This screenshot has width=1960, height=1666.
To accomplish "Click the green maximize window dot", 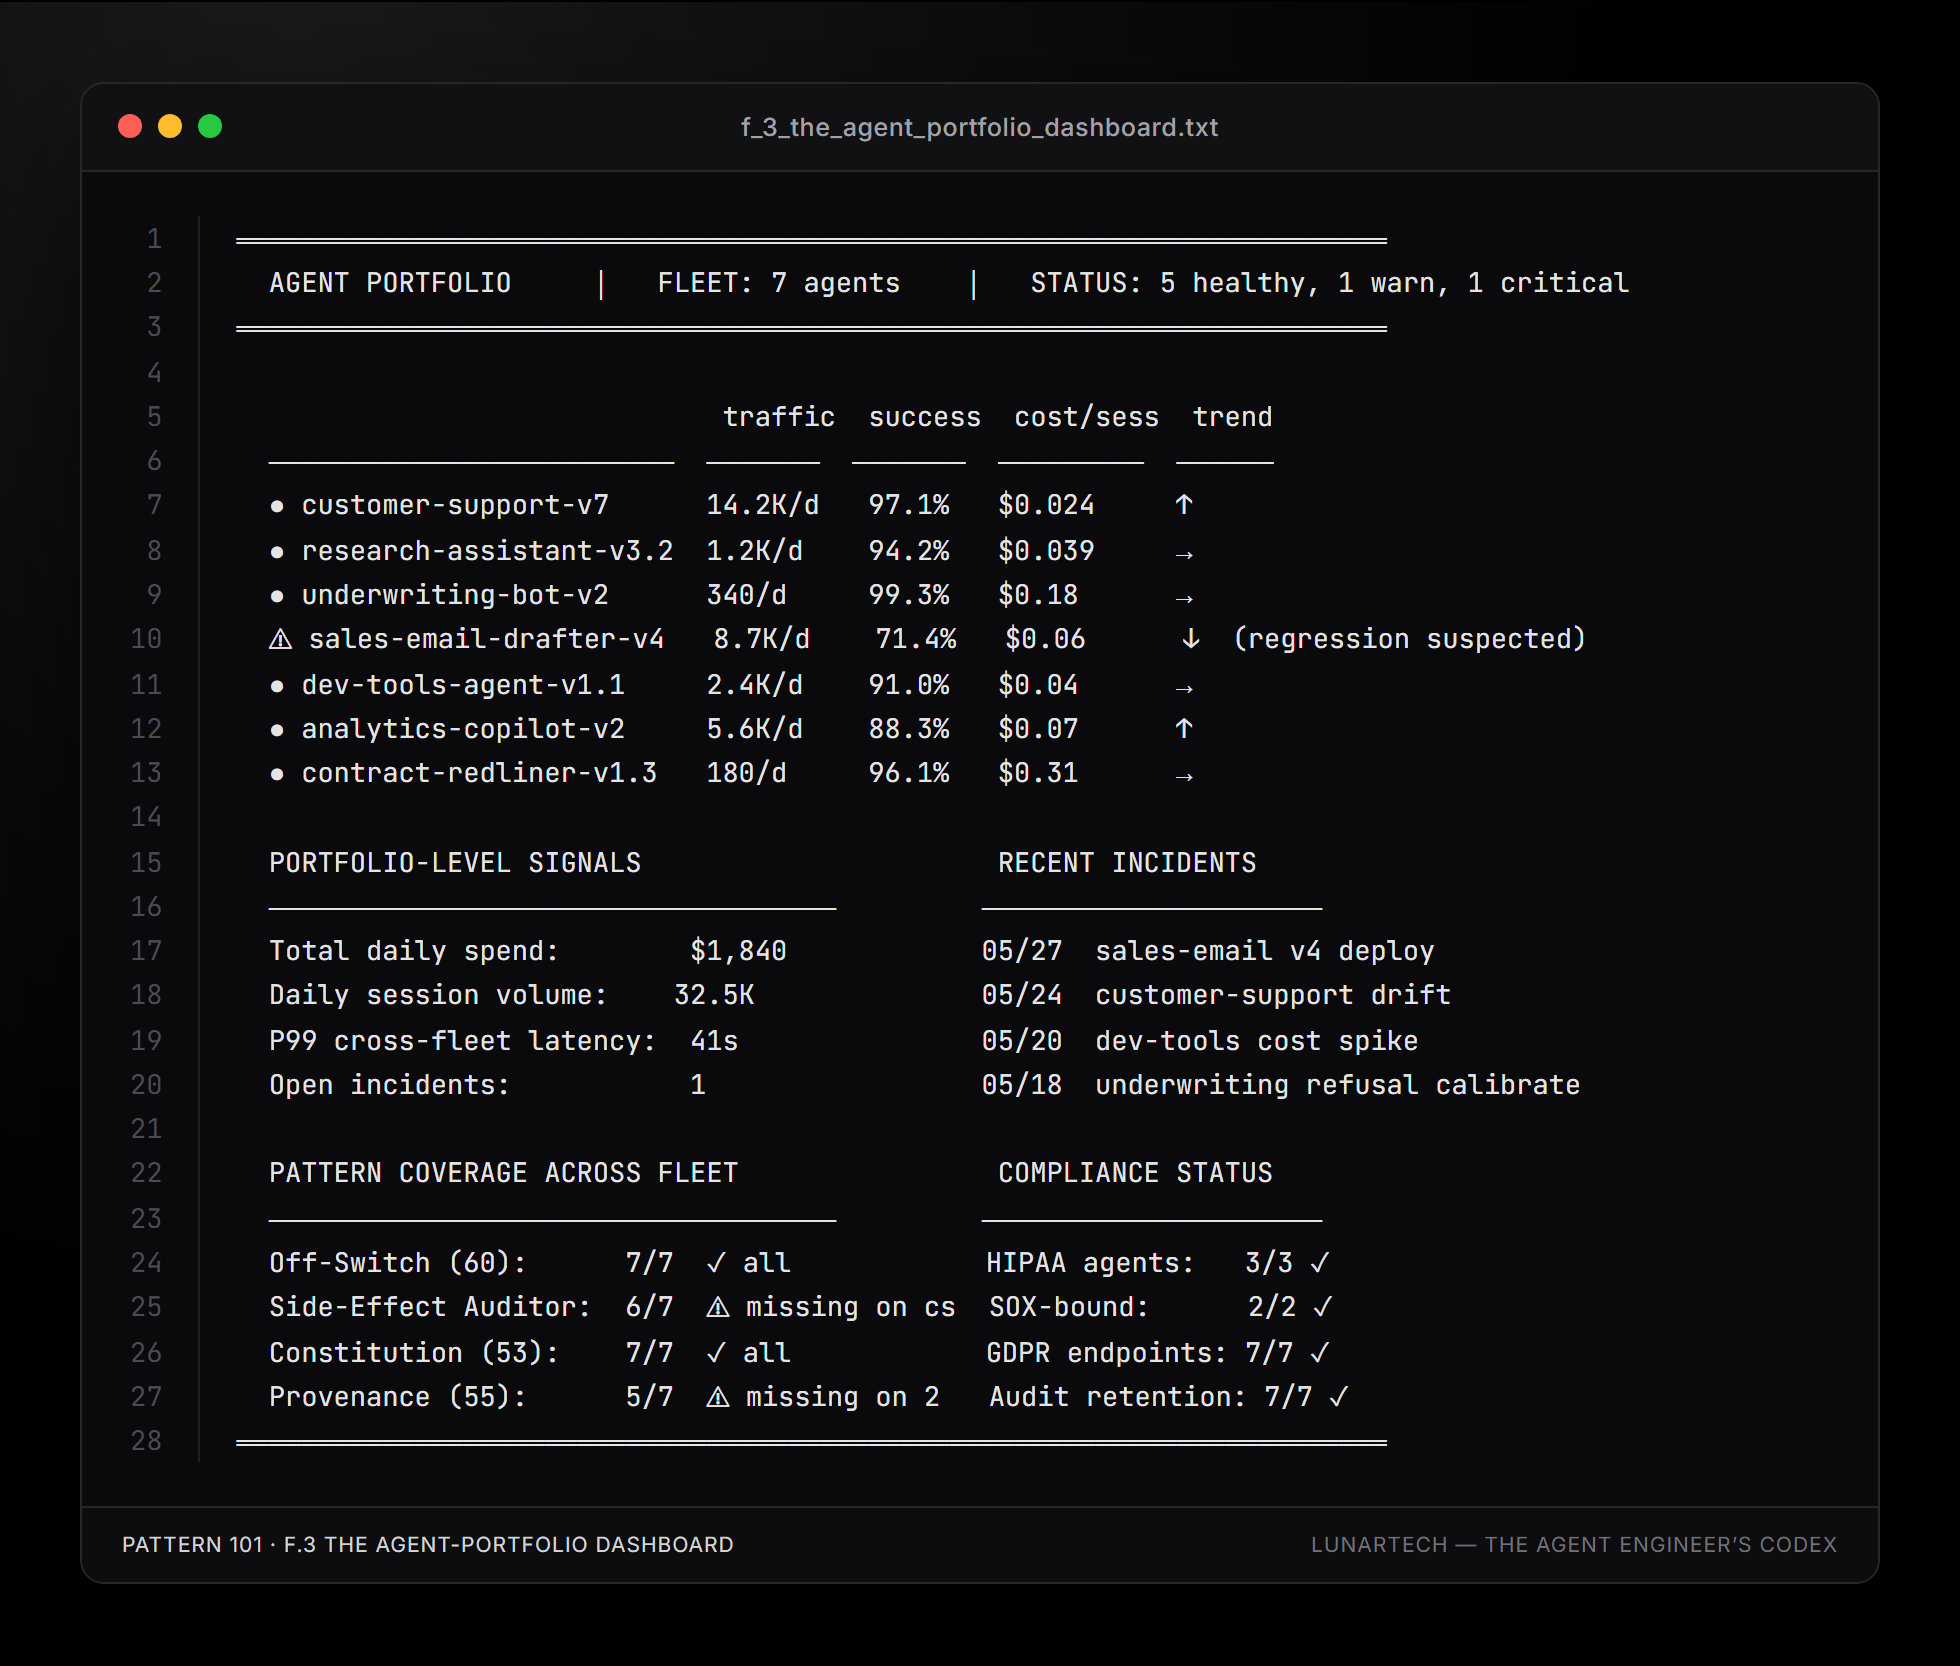I will tap(210, 126).
